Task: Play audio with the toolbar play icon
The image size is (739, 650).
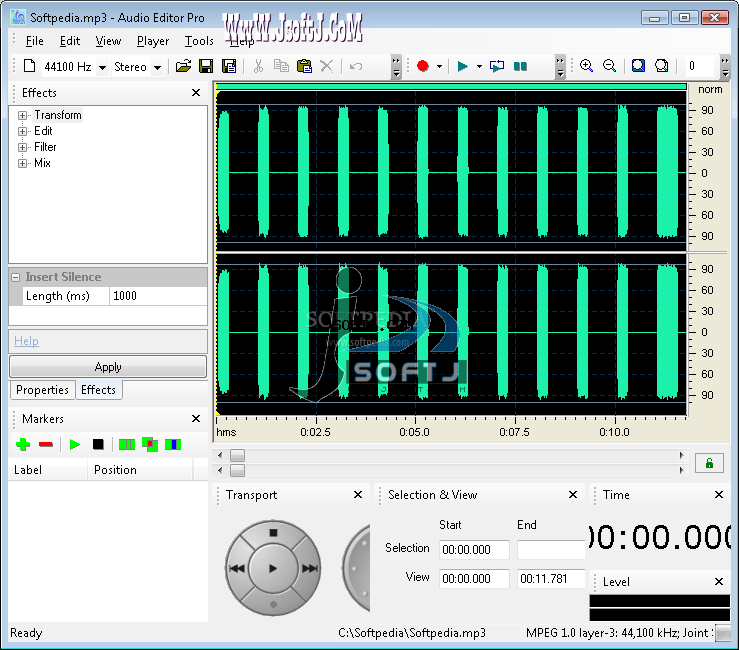Action: pyautogui.click(x=463, y=66)
